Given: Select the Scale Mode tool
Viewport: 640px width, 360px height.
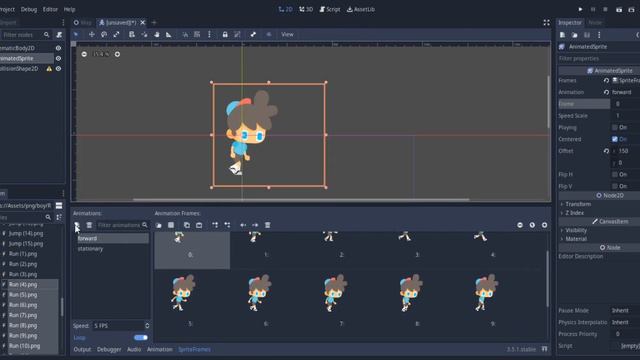Looking at the screenshot, I should (116, 35).
